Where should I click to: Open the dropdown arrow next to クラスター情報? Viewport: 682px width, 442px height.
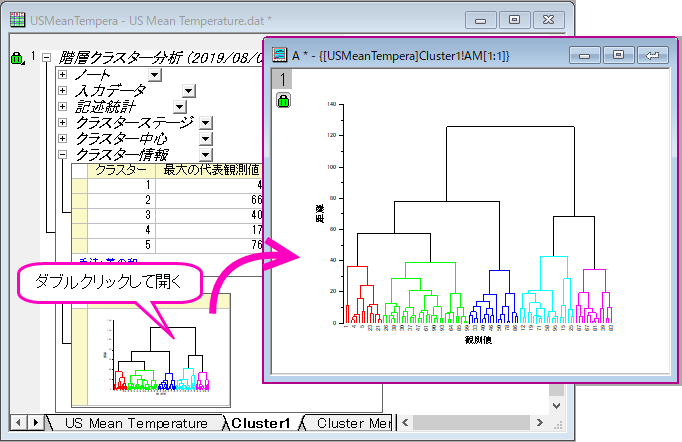pos(206,155)
